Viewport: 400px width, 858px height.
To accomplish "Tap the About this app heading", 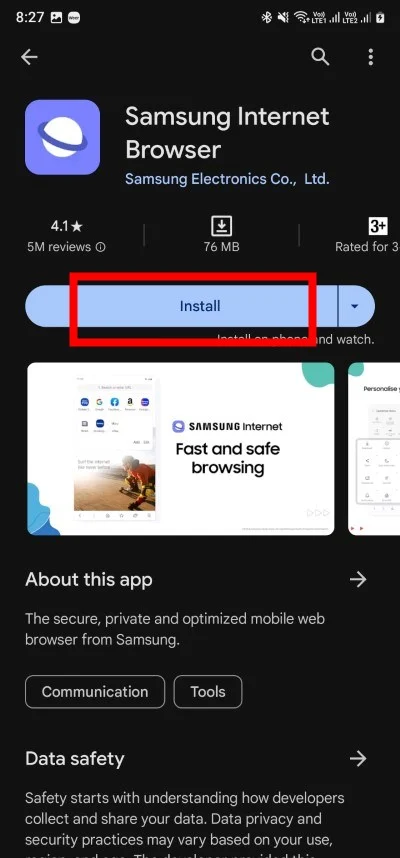I will (89, 579).
